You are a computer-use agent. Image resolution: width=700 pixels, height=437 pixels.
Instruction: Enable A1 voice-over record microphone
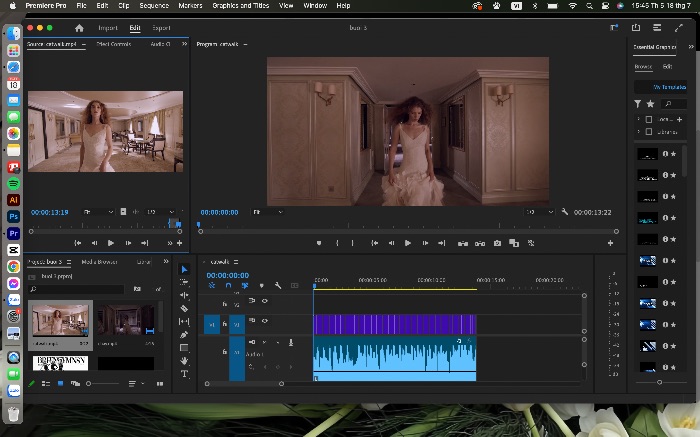pos(291,342)
